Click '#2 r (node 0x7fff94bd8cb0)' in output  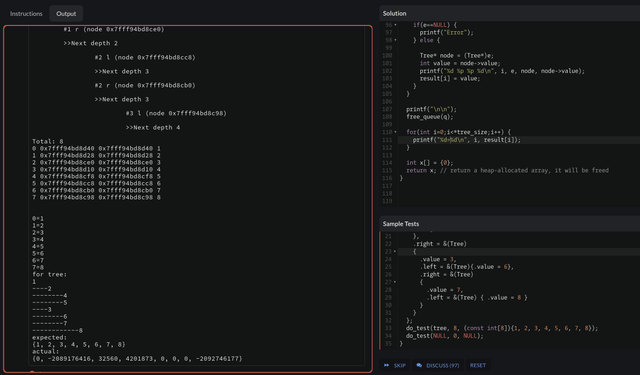(145, 85)
